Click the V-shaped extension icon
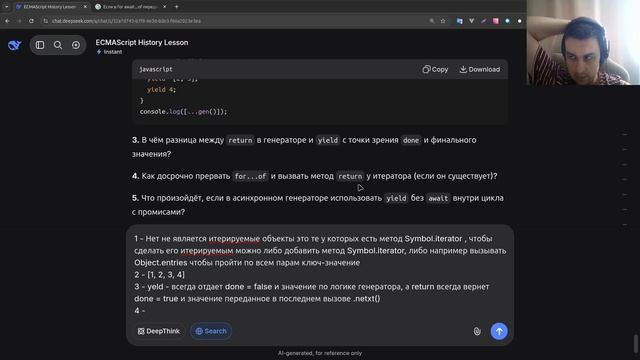This screenshot has height=360, width=640. coord(471,21)
